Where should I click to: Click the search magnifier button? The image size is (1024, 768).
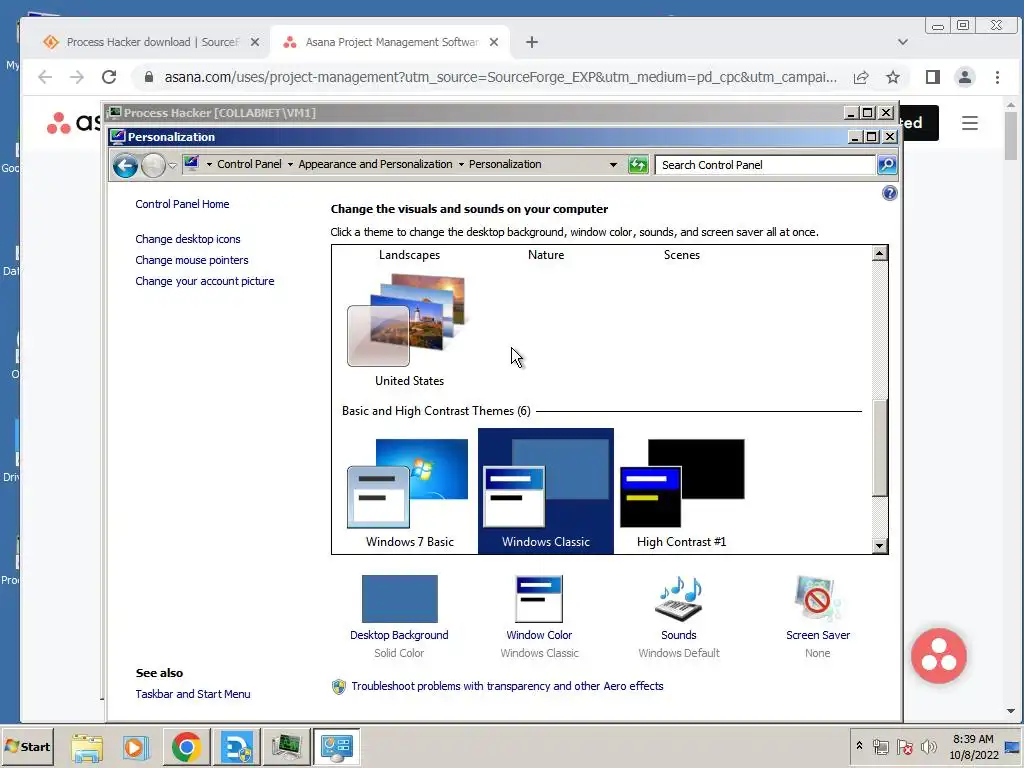click(x=886, y=165)
